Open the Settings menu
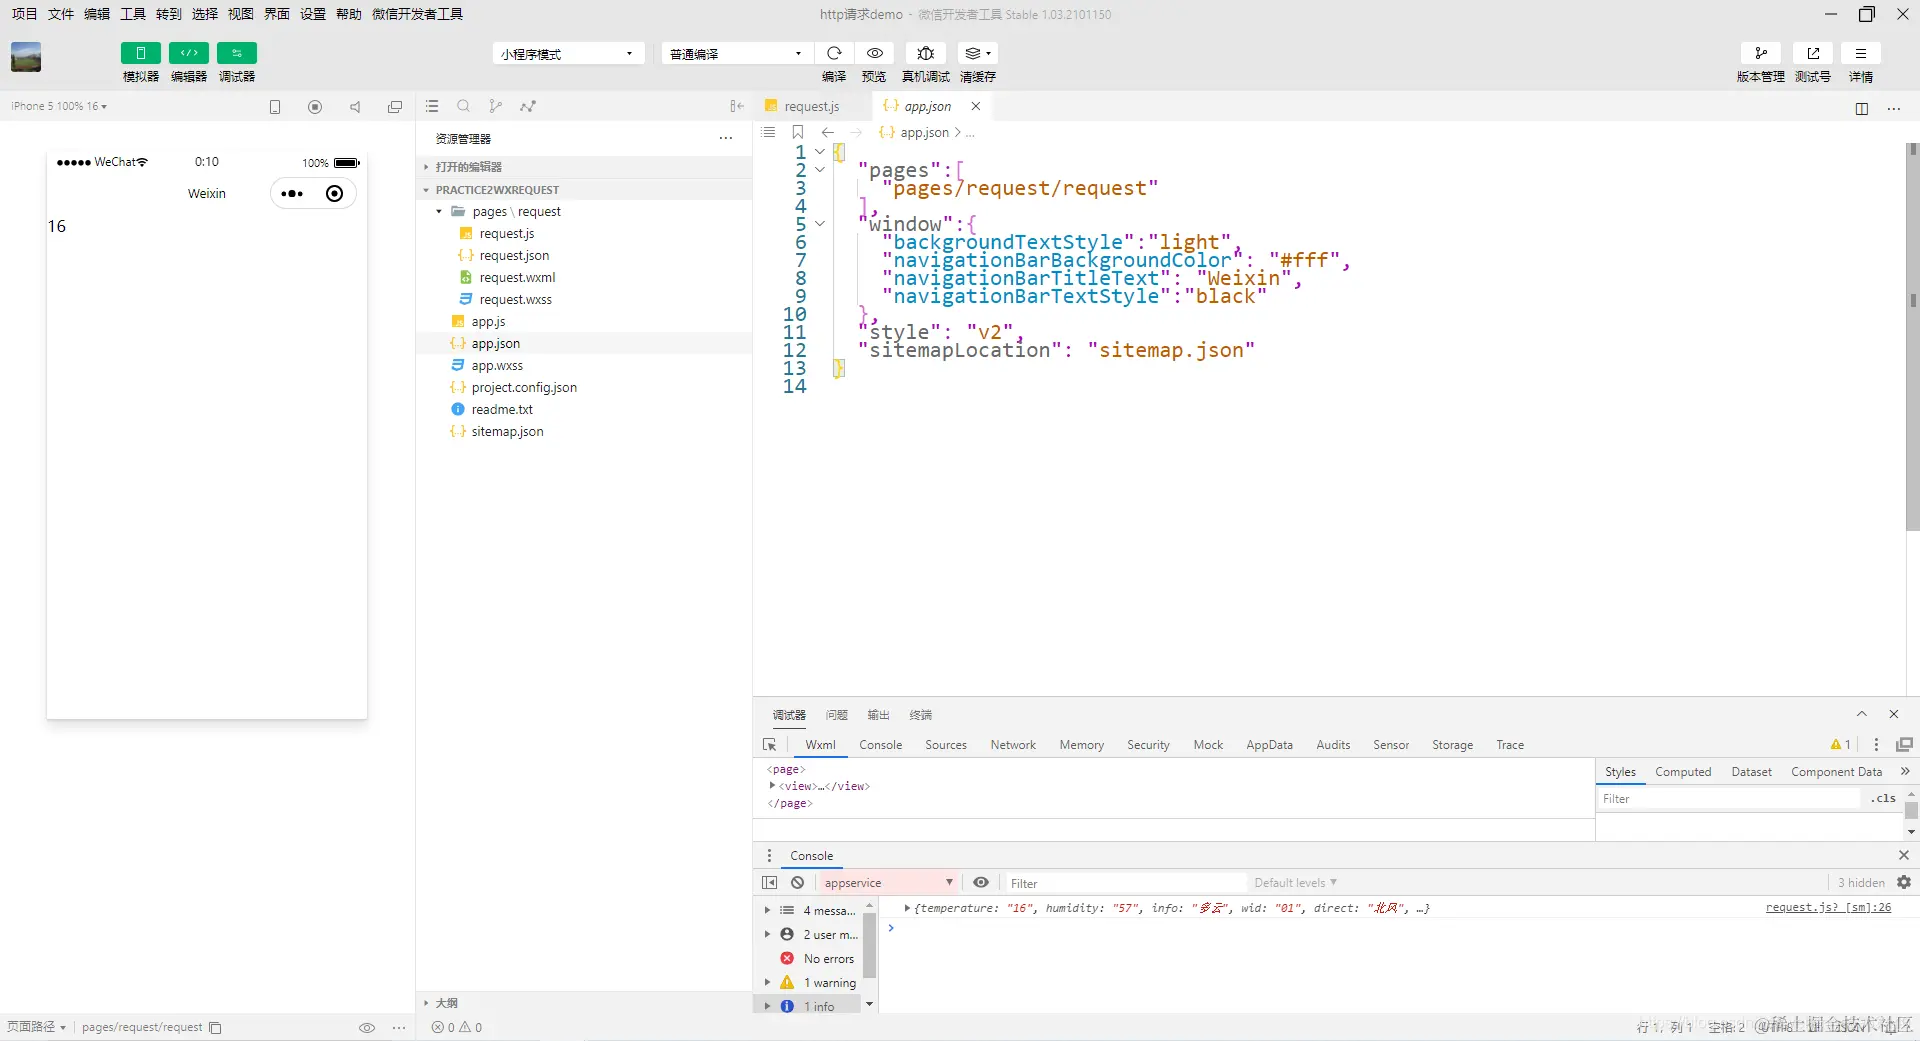The image size is (1920, 1041). [313, 14]
